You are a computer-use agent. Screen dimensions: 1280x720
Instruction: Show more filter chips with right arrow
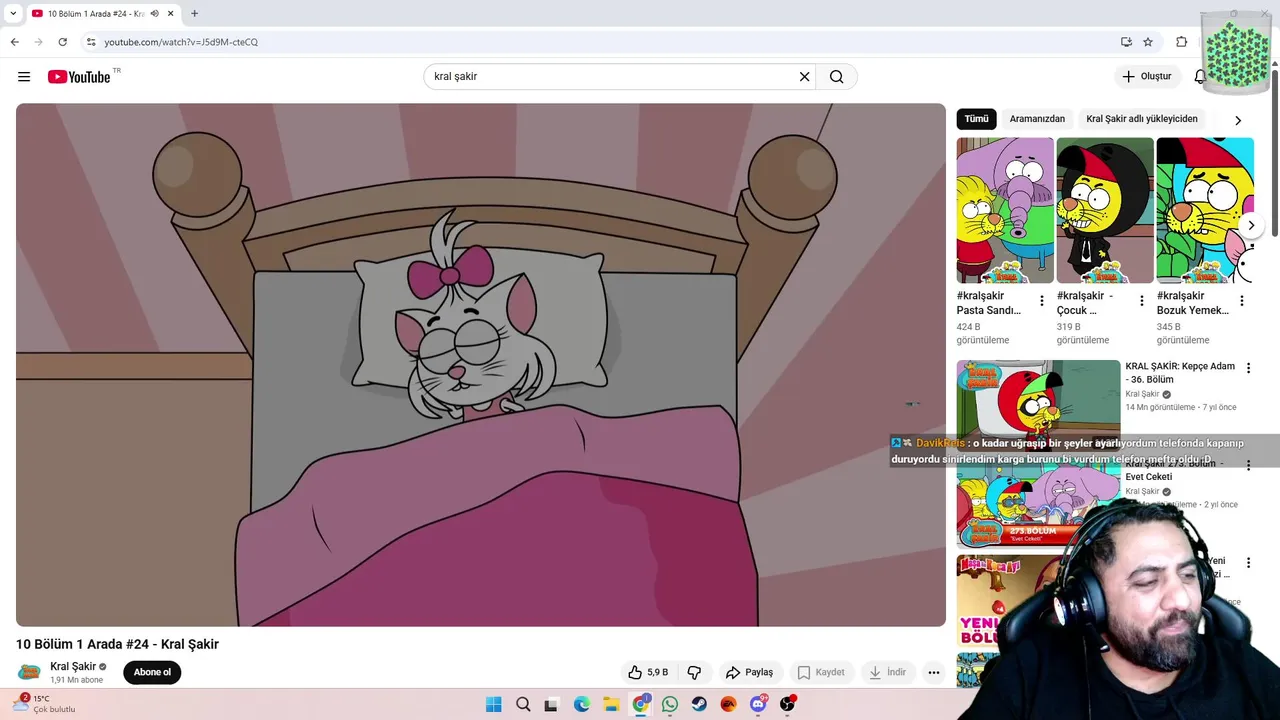click(x=1238, y=120)
